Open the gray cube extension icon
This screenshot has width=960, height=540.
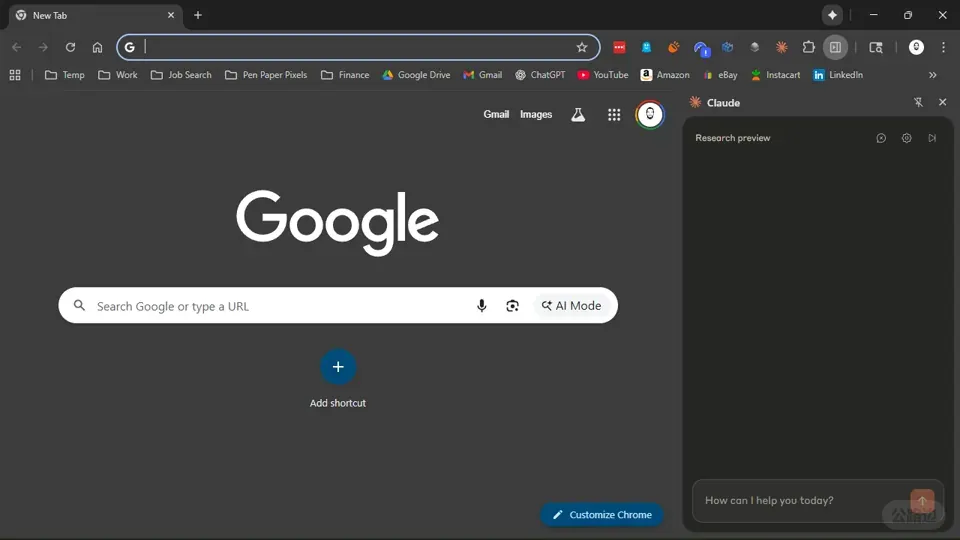tap(754, 47)
